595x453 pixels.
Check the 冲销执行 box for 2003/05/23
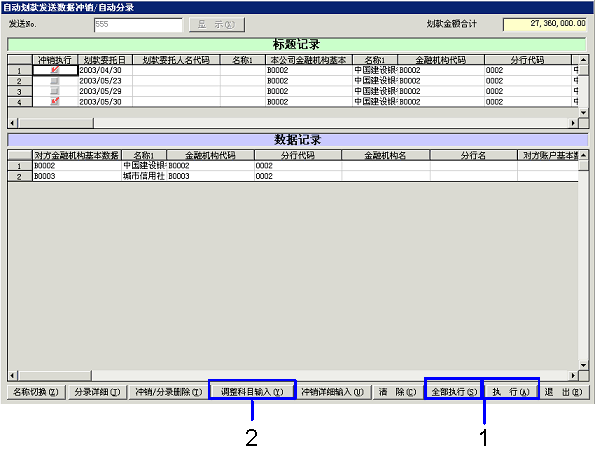(x=55, y=80)
